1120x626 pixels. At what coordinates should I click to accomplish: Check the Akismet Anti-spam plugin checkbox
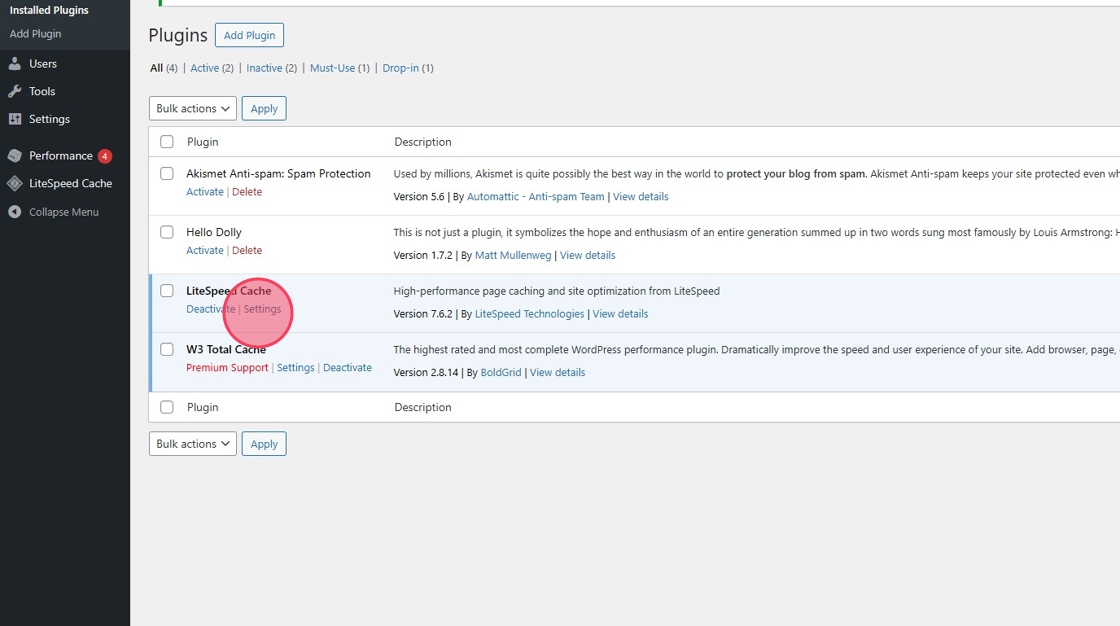pos(167,174)
